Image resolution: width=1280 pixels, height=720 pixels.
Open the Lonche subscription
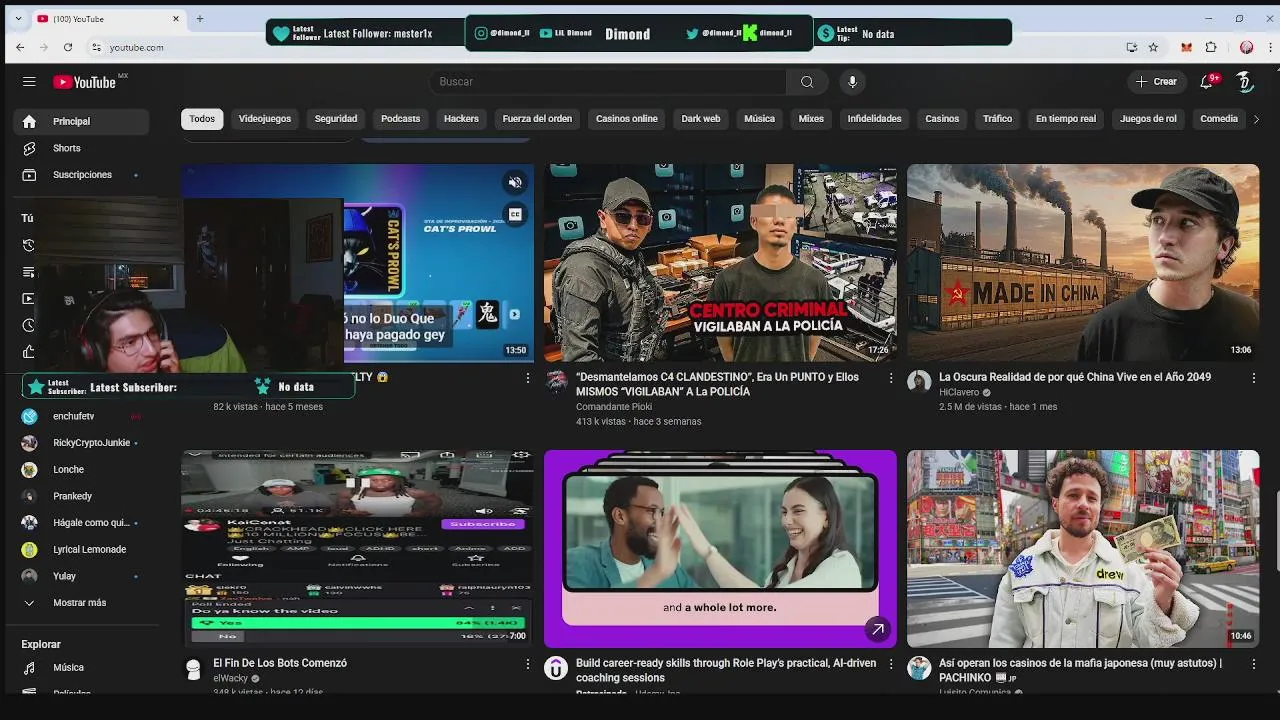click(x=82, y=470)
